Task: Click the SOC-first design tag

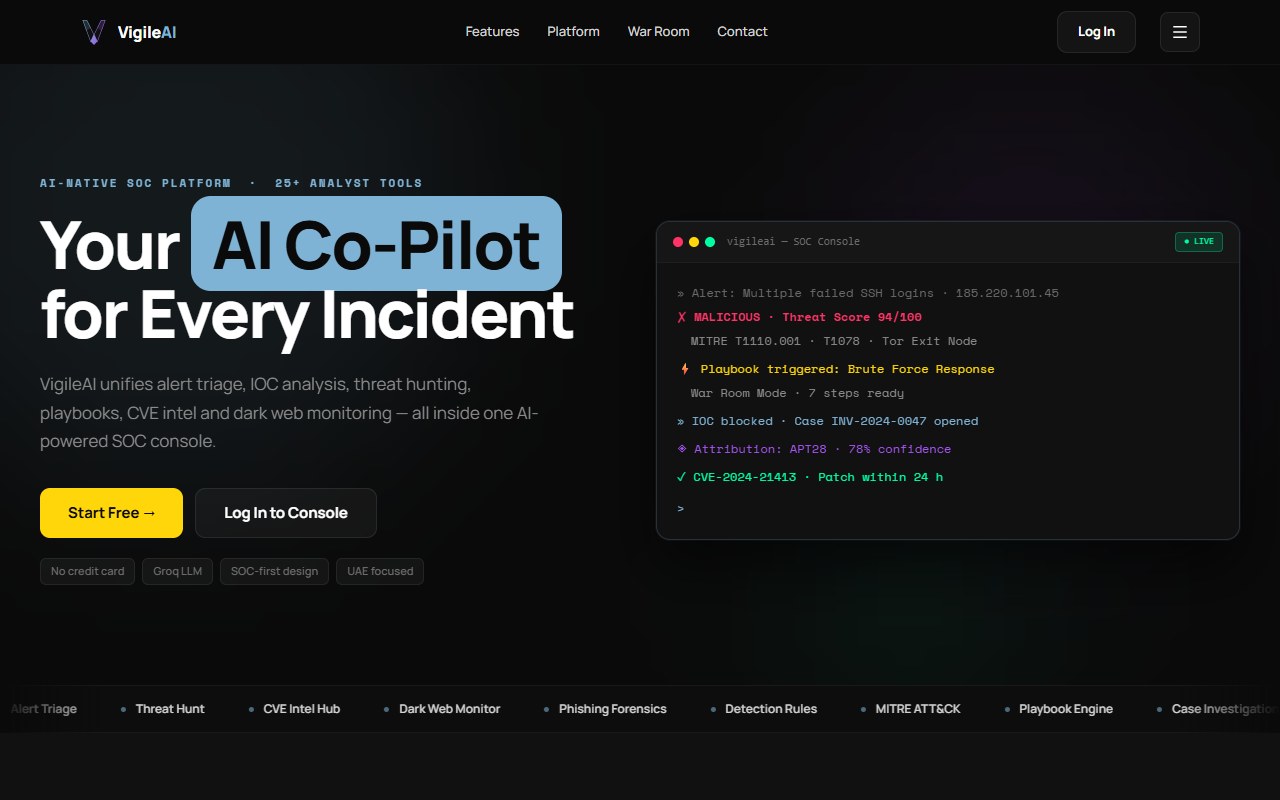Action: [x=274, y=571]
